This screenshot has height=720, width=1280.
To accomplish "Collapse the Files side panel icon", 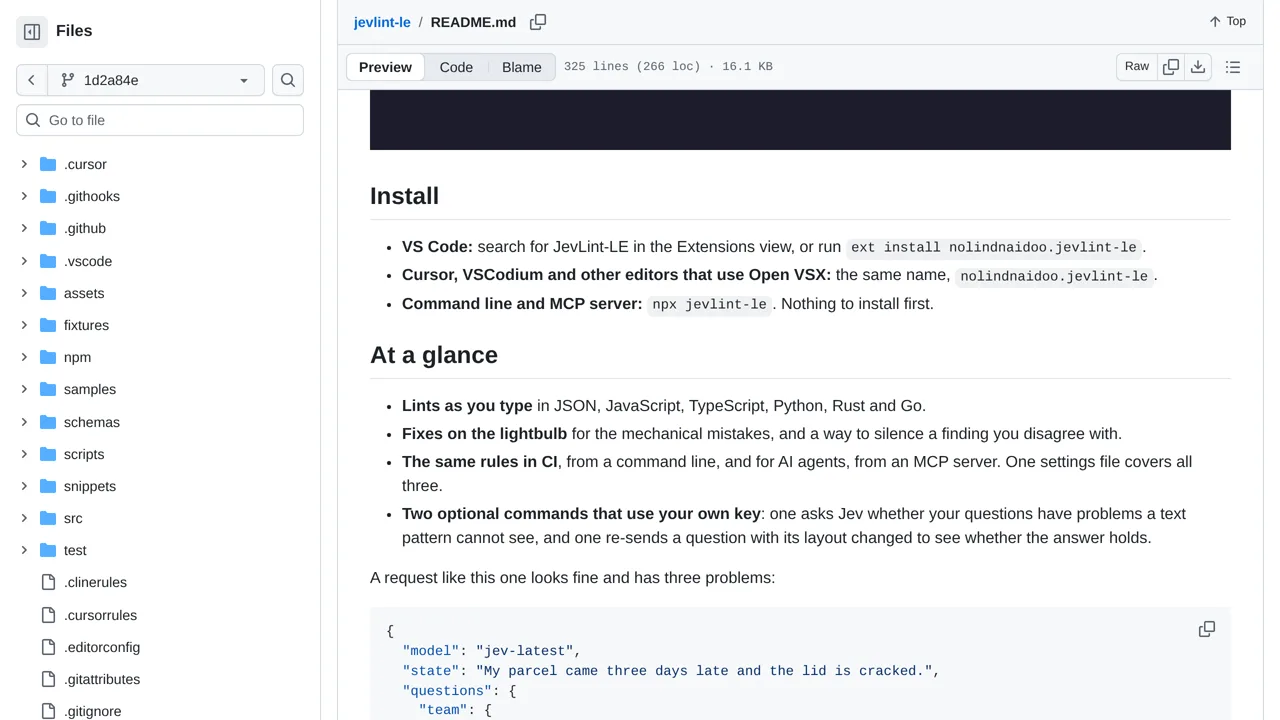I will click(32, 32).
